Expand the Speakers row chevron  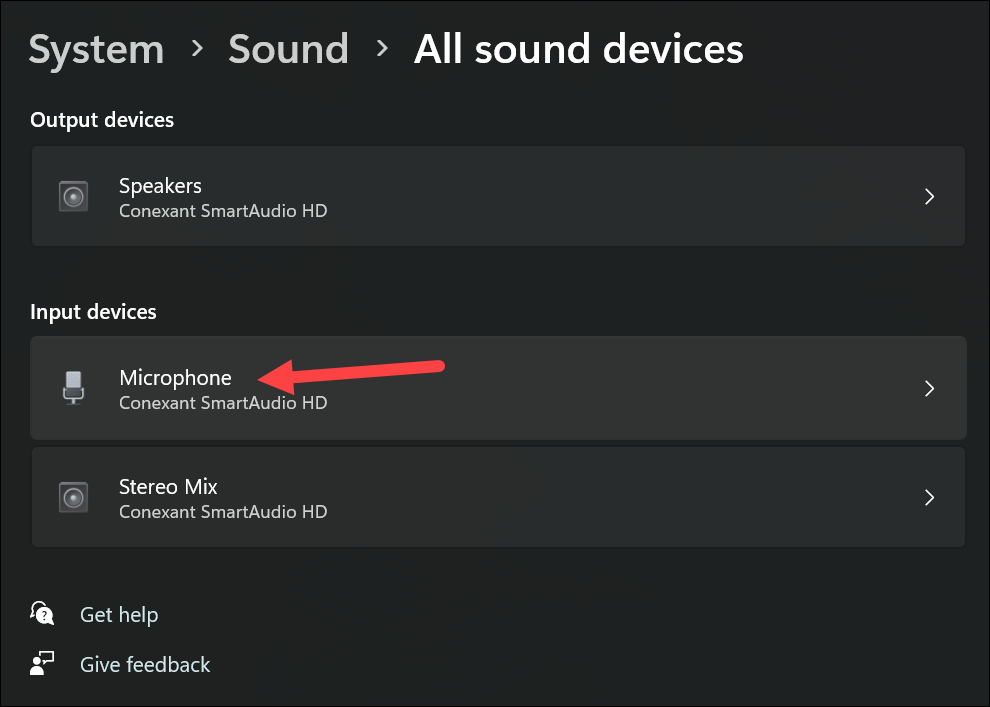coord(929,196)
